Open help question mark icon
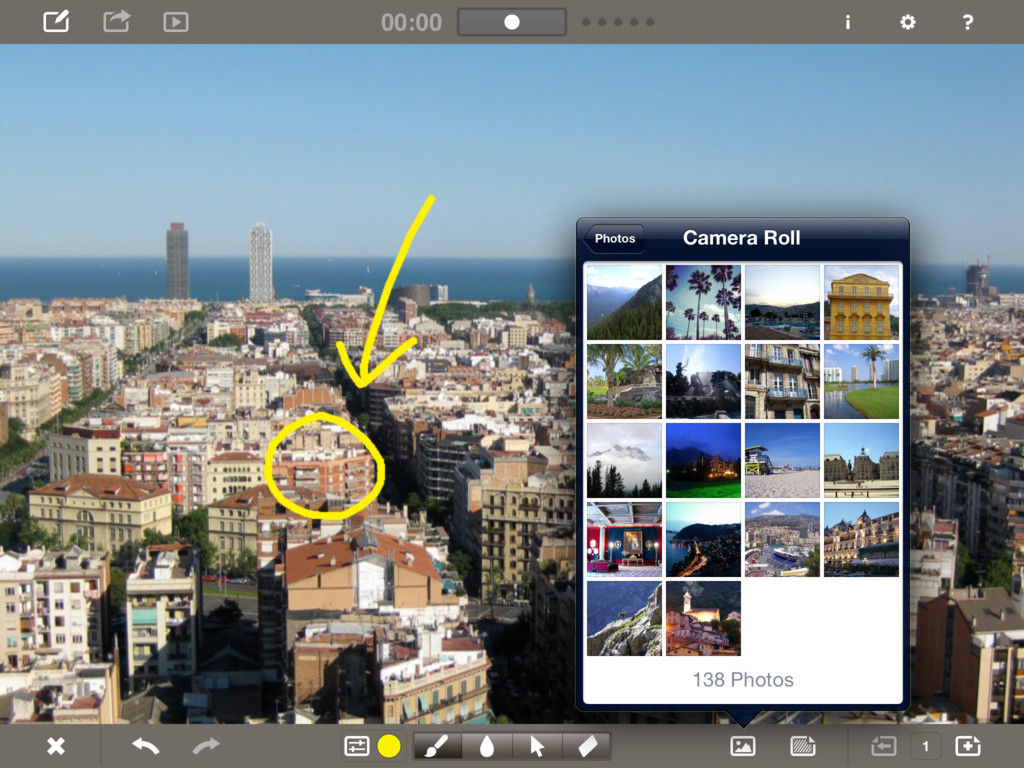1024x768 pixels. pyautogui.click(x=968, y=22)
